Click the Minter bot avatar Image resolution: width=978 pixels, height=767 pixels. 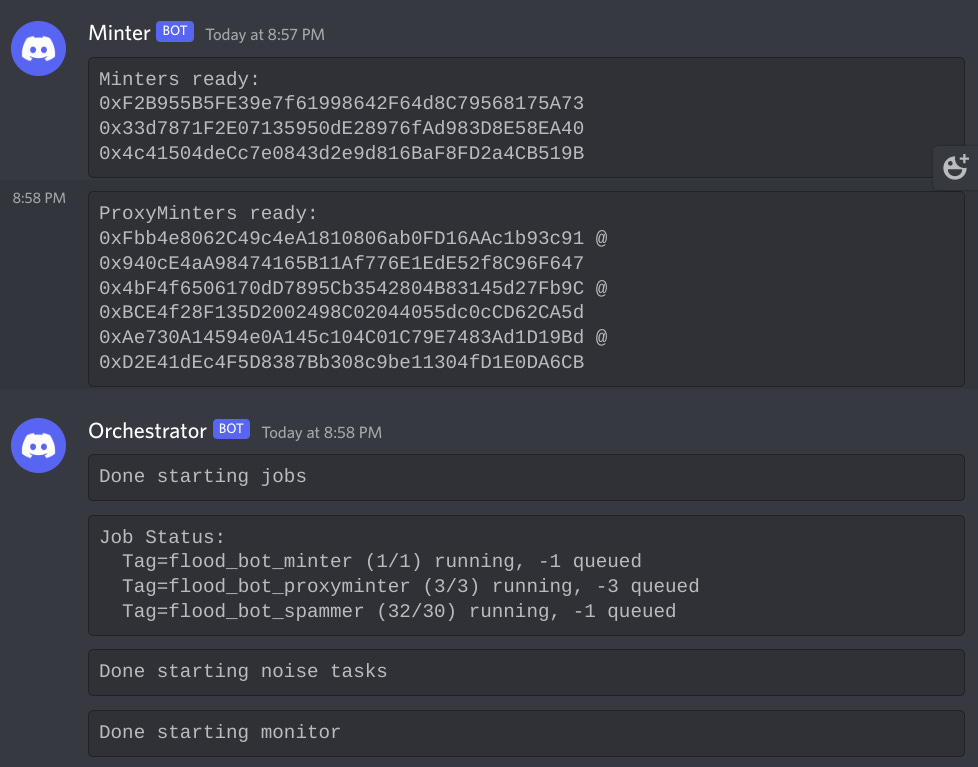[39, 49]
